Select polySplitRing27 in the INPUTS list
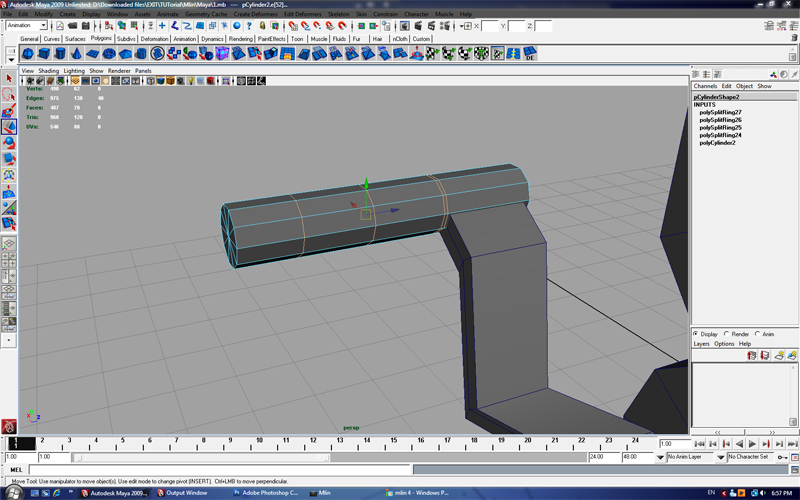Viewport: 800px width, 500px height. tap(719, 112)
